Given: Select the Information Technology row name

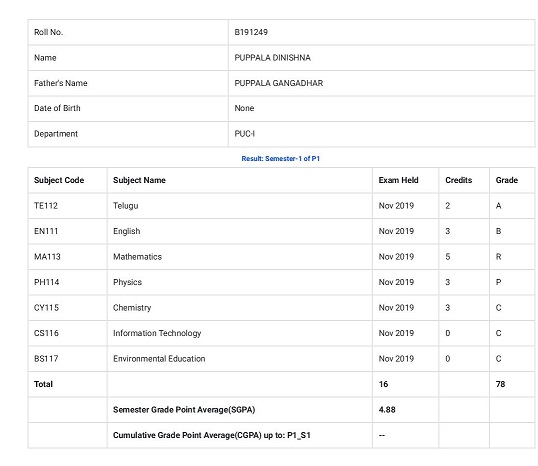Looking at the screenshot, I should click(x=157, y=333).
